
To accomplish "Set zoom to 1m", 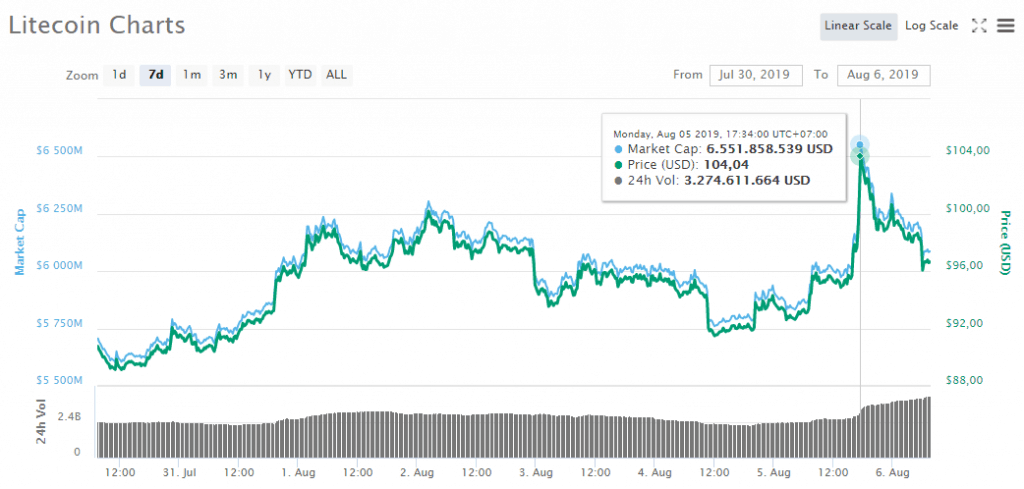I will pos(191,75).
